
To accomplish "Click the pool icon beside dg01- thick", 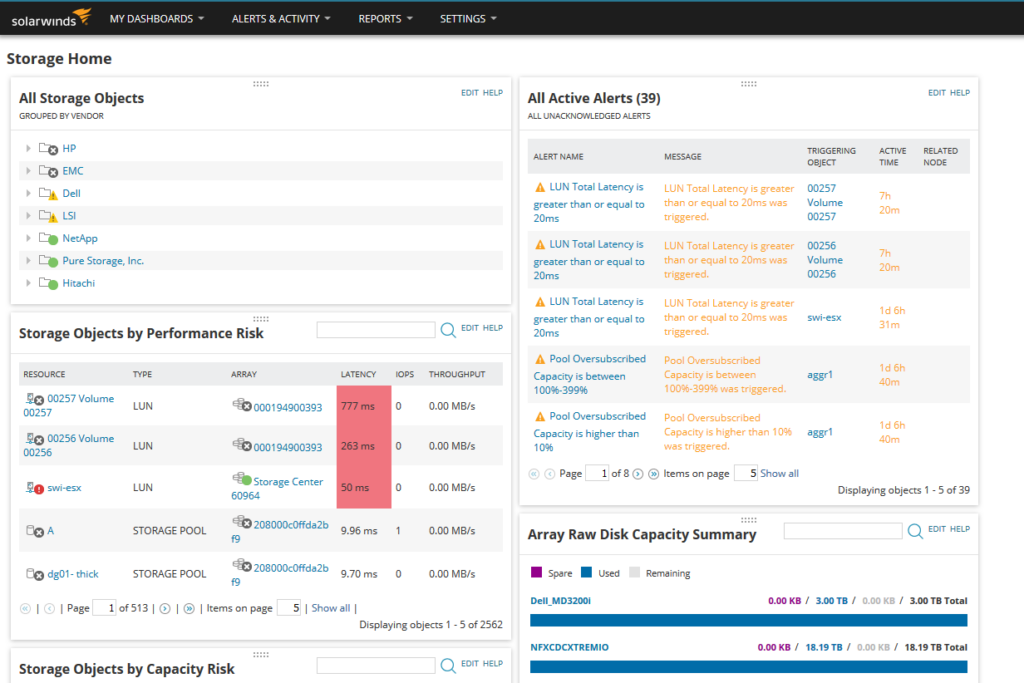I will (35, 574).
